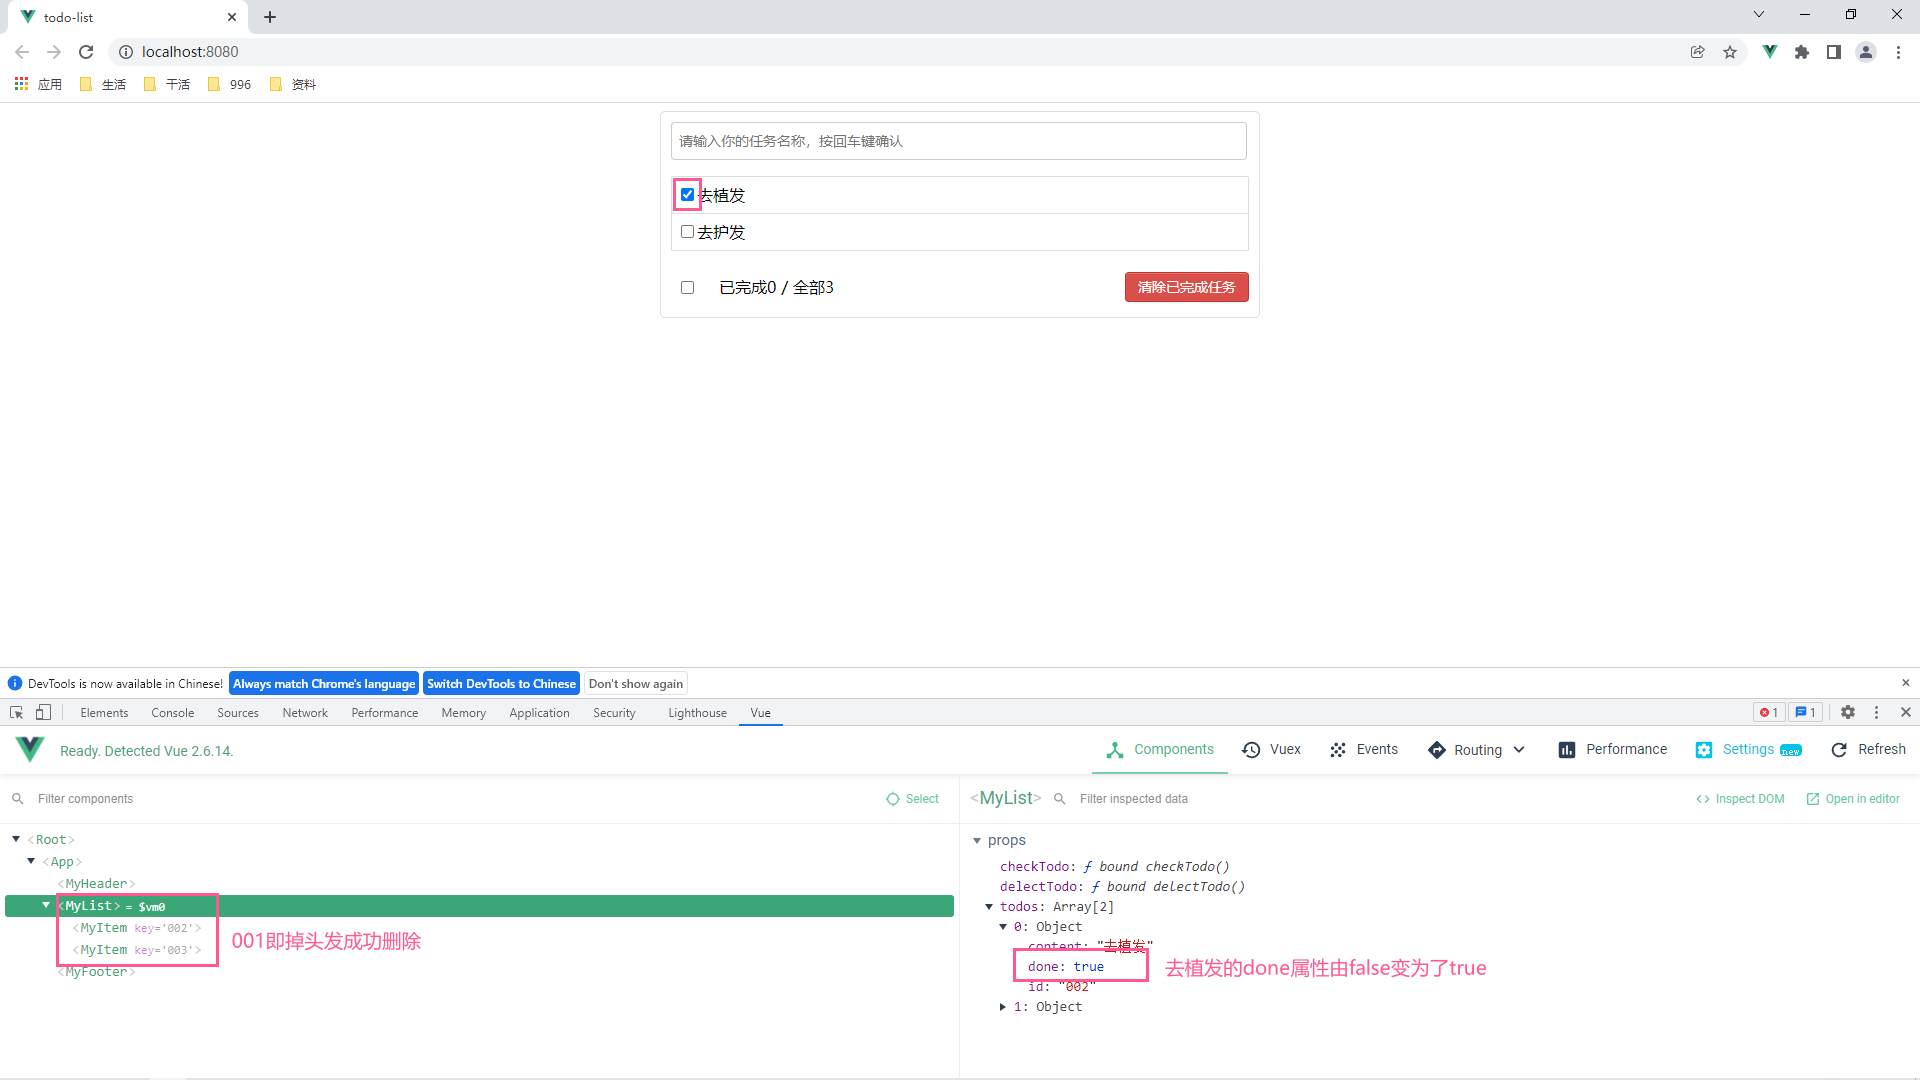Toggle the device toolbar icon

point(43,712)
